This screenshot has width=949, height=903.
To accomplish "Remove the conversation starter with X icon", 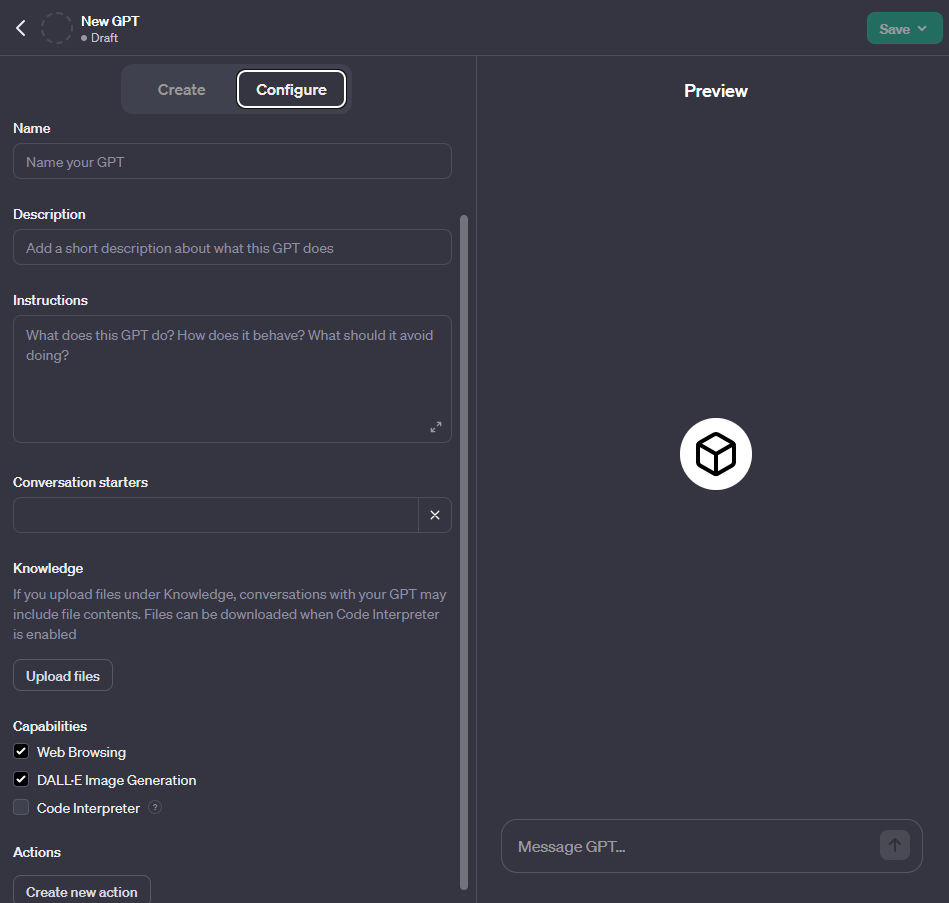I will coord(435,515).
